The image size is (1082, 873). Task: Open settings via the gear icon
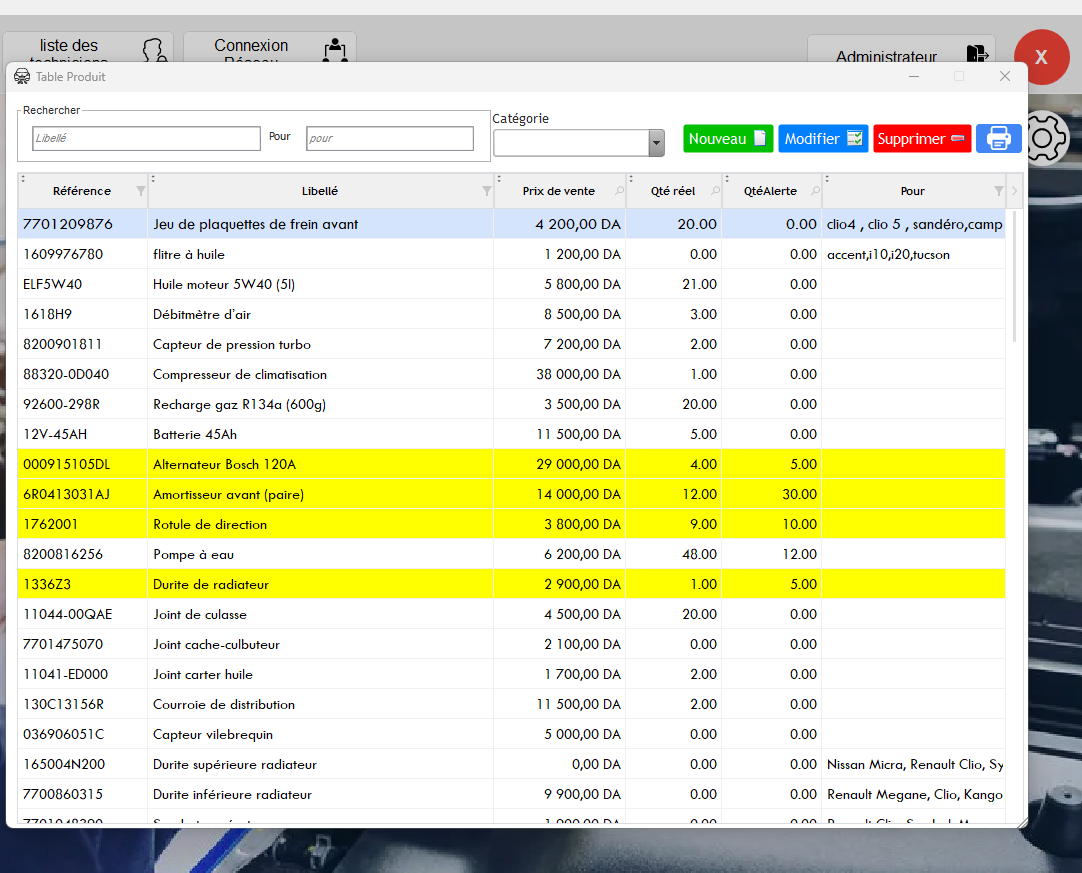1045,139
